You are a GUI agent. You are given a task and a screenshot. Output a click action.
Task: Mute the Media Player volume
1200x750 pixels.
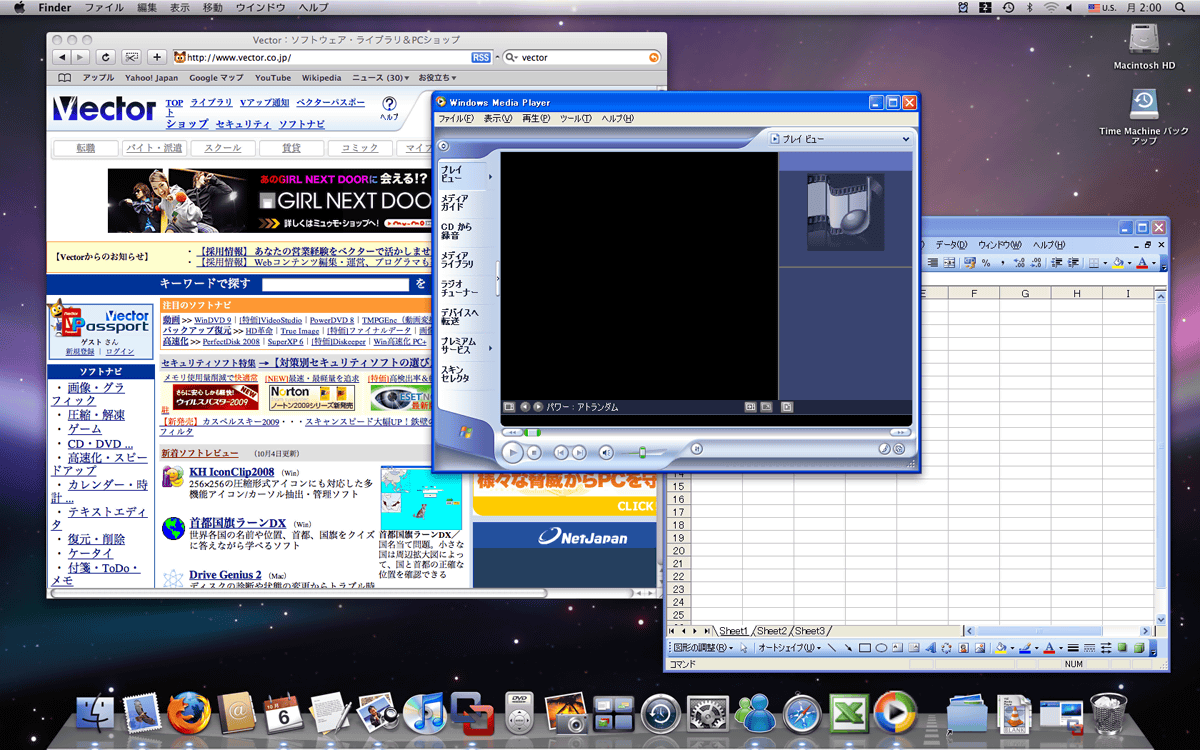pos(606,452)
